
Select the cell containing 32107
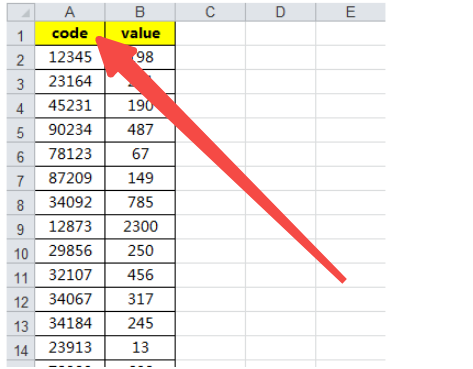click(70, 275)
